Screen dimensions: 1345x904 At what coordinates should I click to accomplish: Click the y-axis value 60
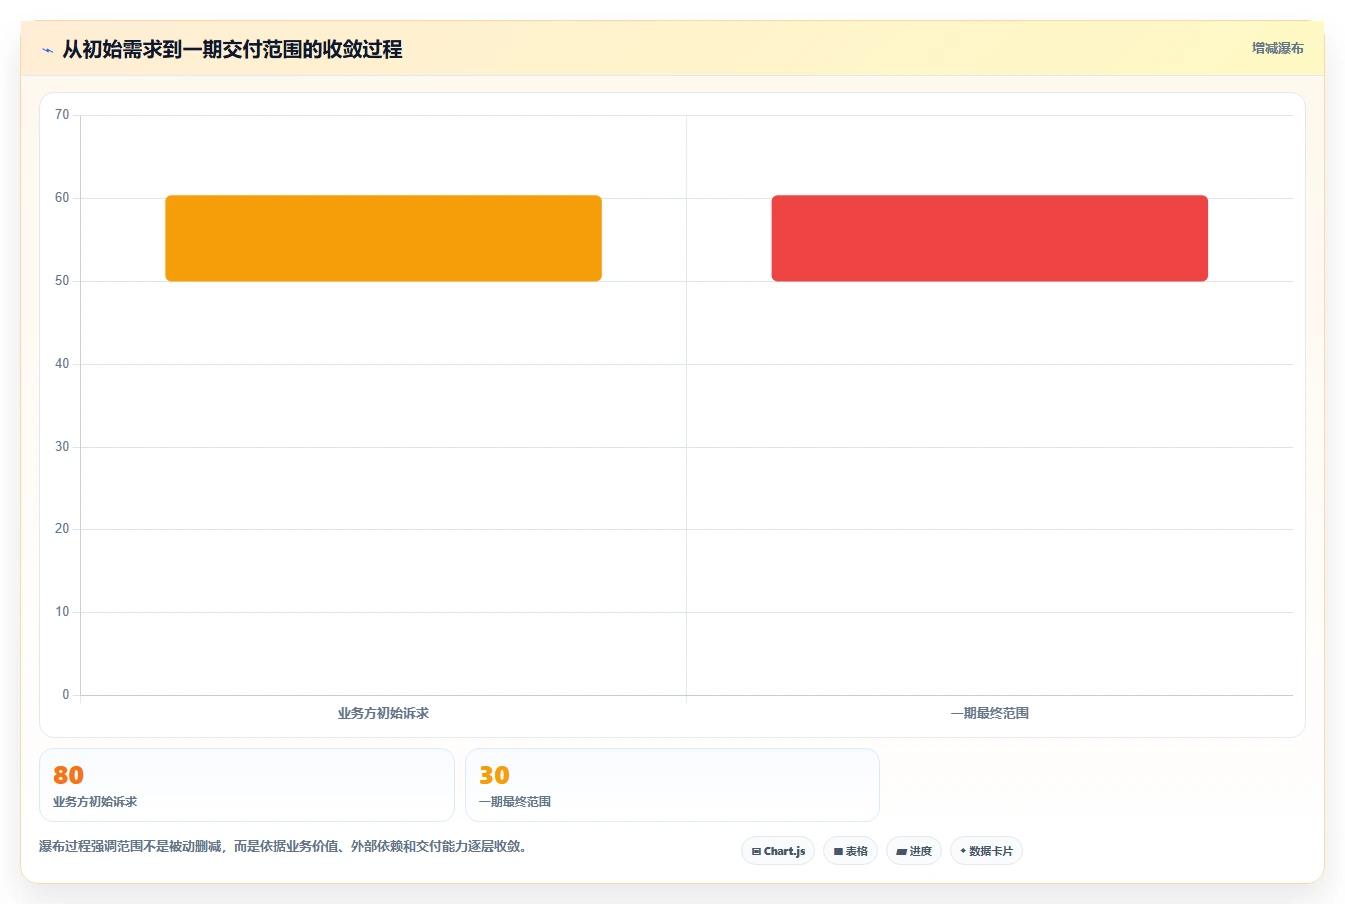pyautogui.click(x=62, y=198)
